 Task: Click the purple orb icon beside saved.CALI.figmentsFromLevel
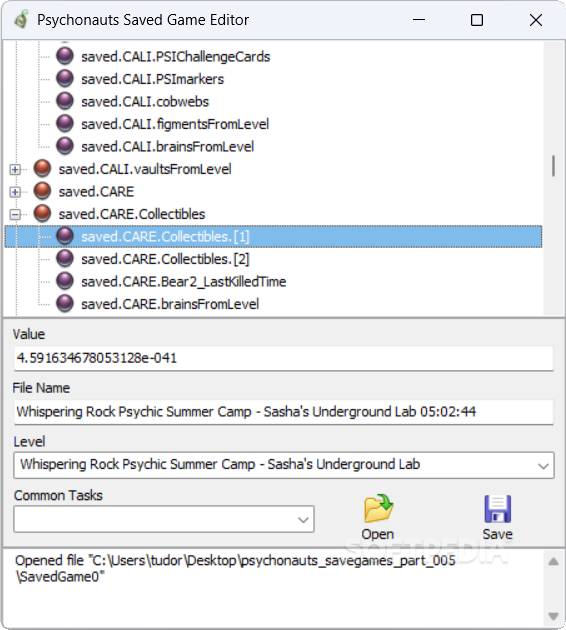(x=65, y=124)
